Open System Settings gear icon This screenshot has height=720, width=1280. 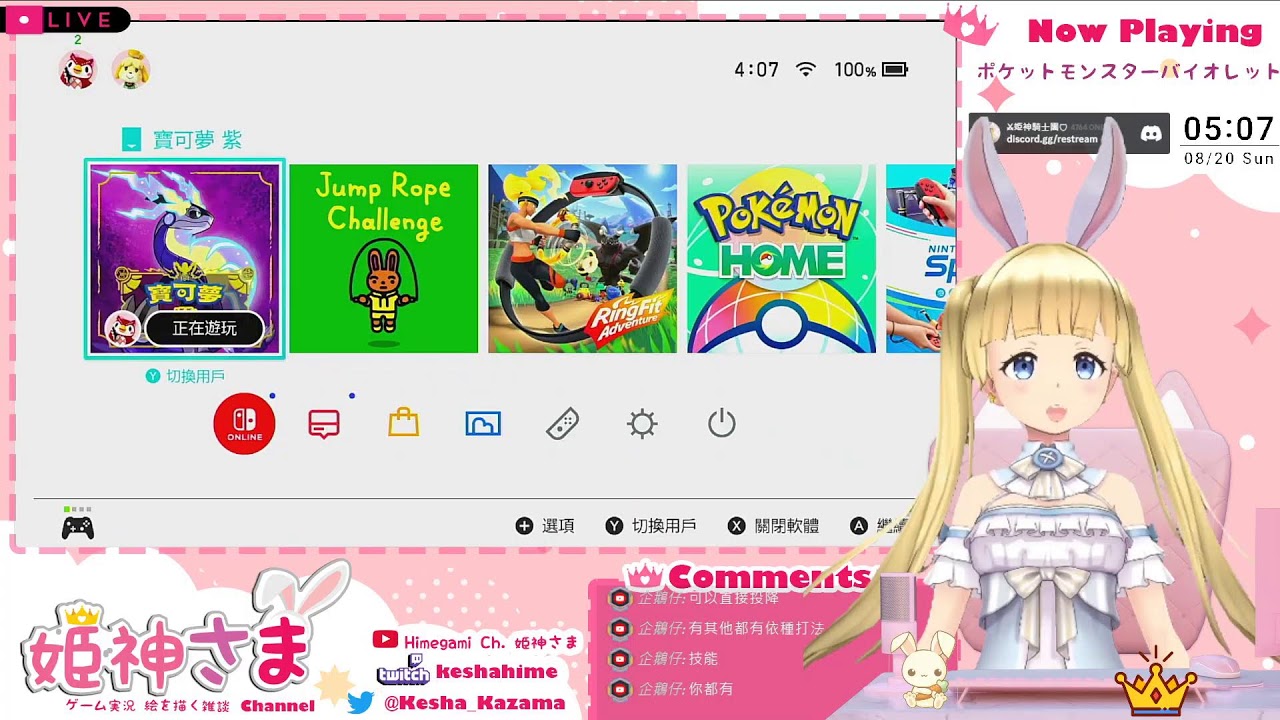pos(642,424)
